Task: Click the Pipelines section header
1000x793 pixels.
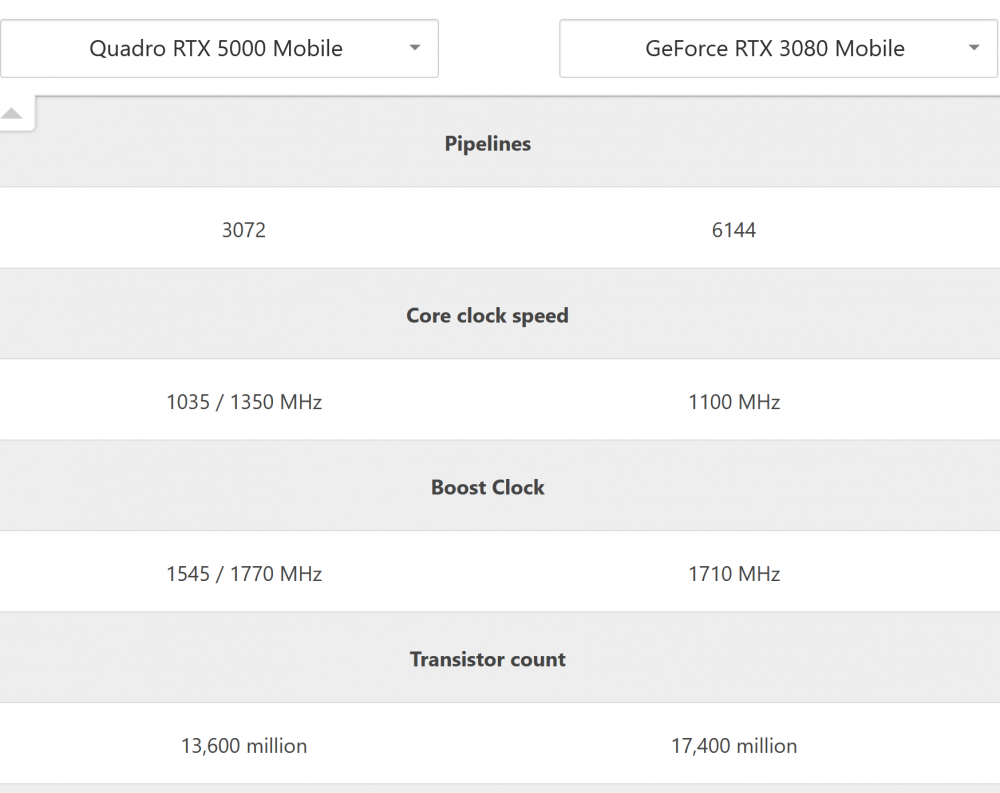Action: (x=488, y=144)
